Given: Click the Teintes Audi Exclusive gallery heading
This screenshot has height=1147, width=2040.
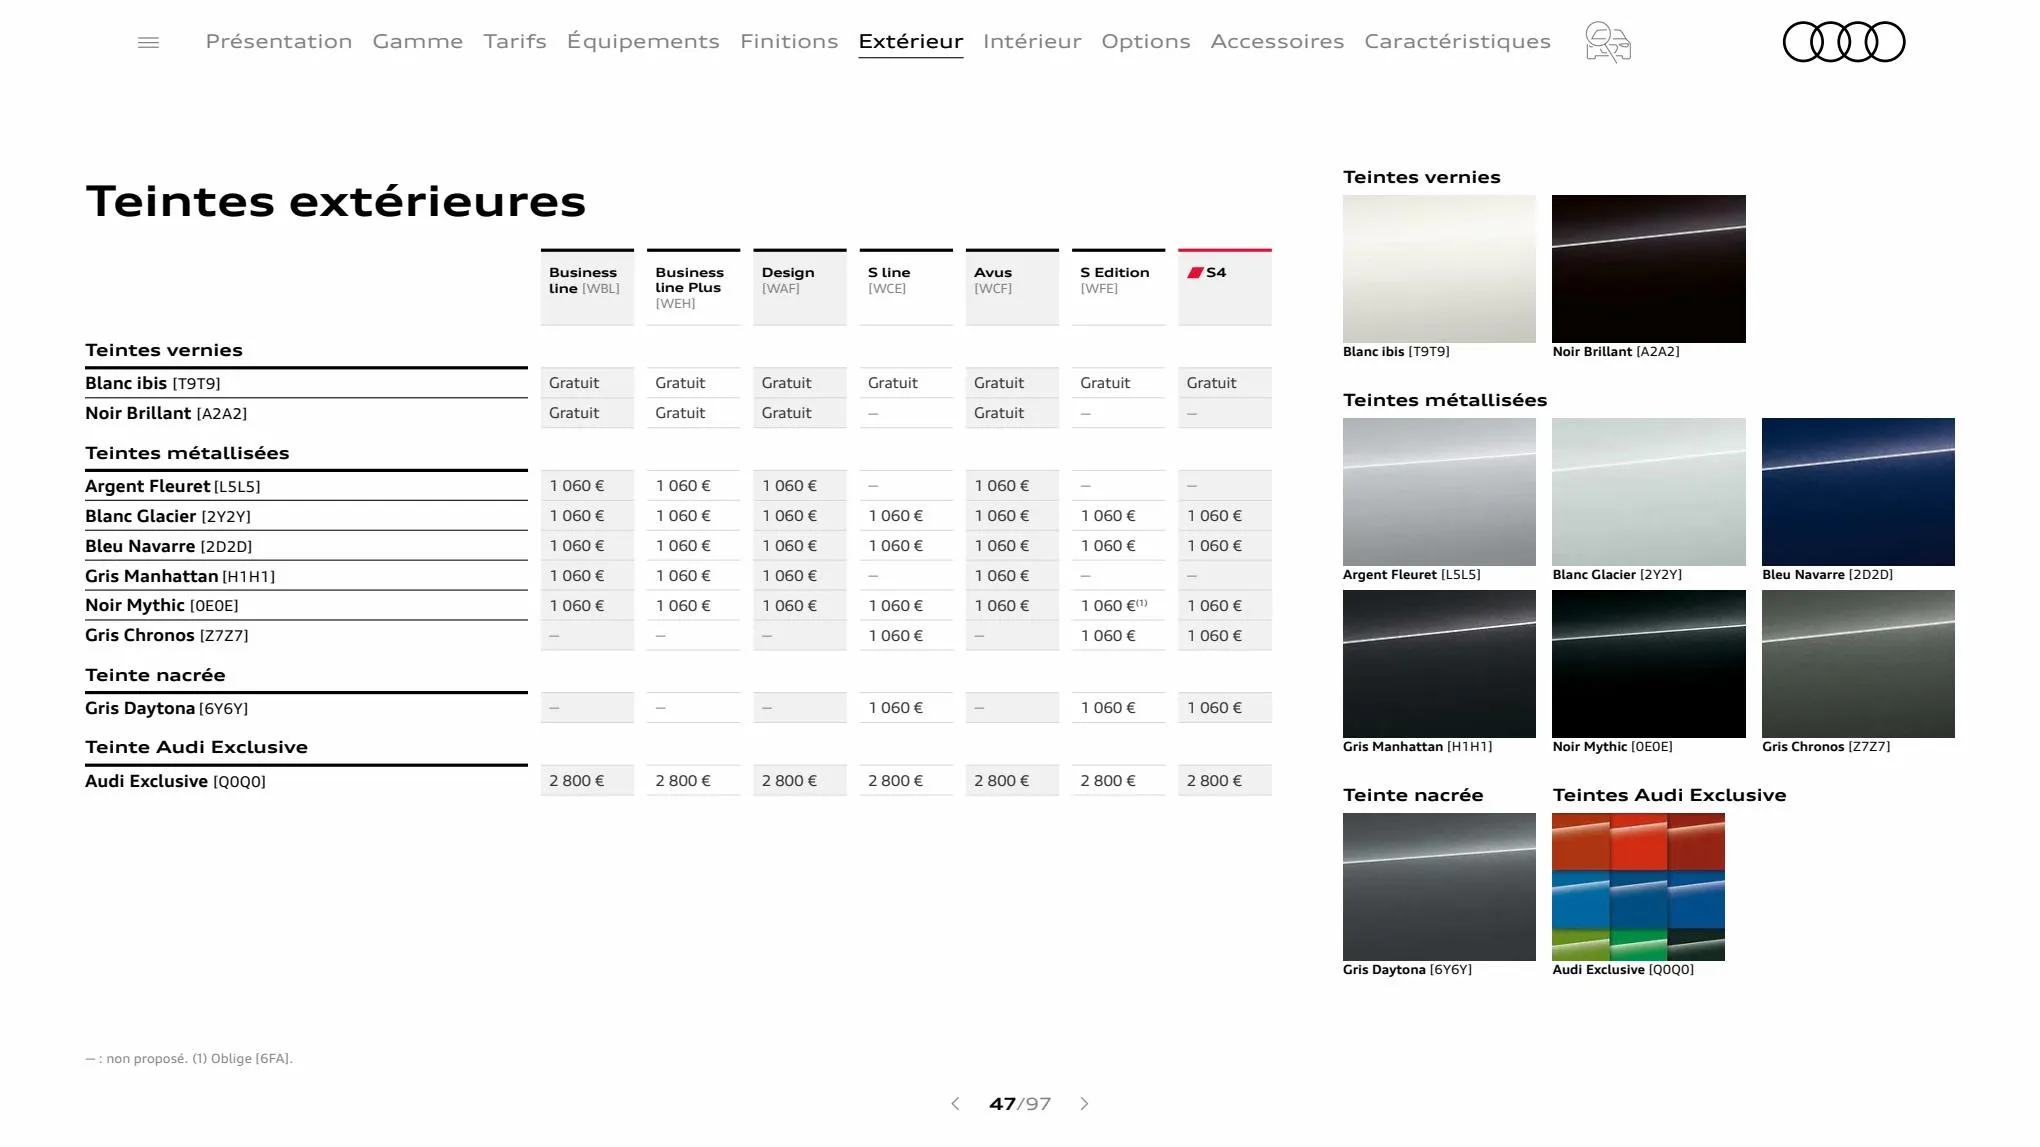Looking at the screenshot, I should point(1669,795).
